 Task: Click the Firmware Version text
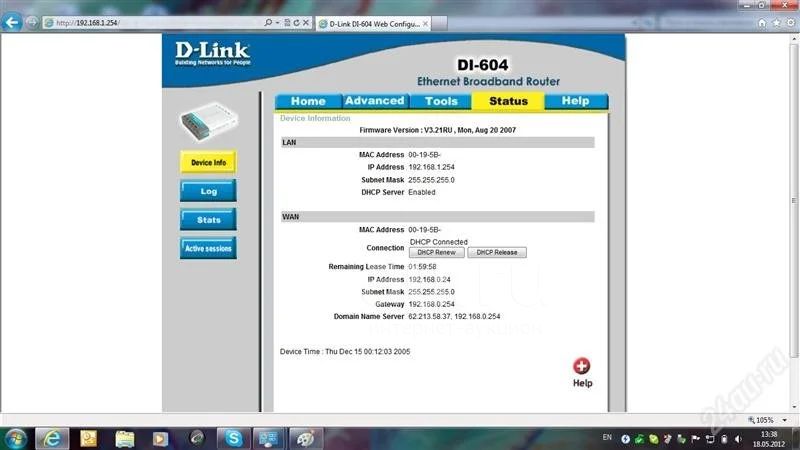[437, 130]
